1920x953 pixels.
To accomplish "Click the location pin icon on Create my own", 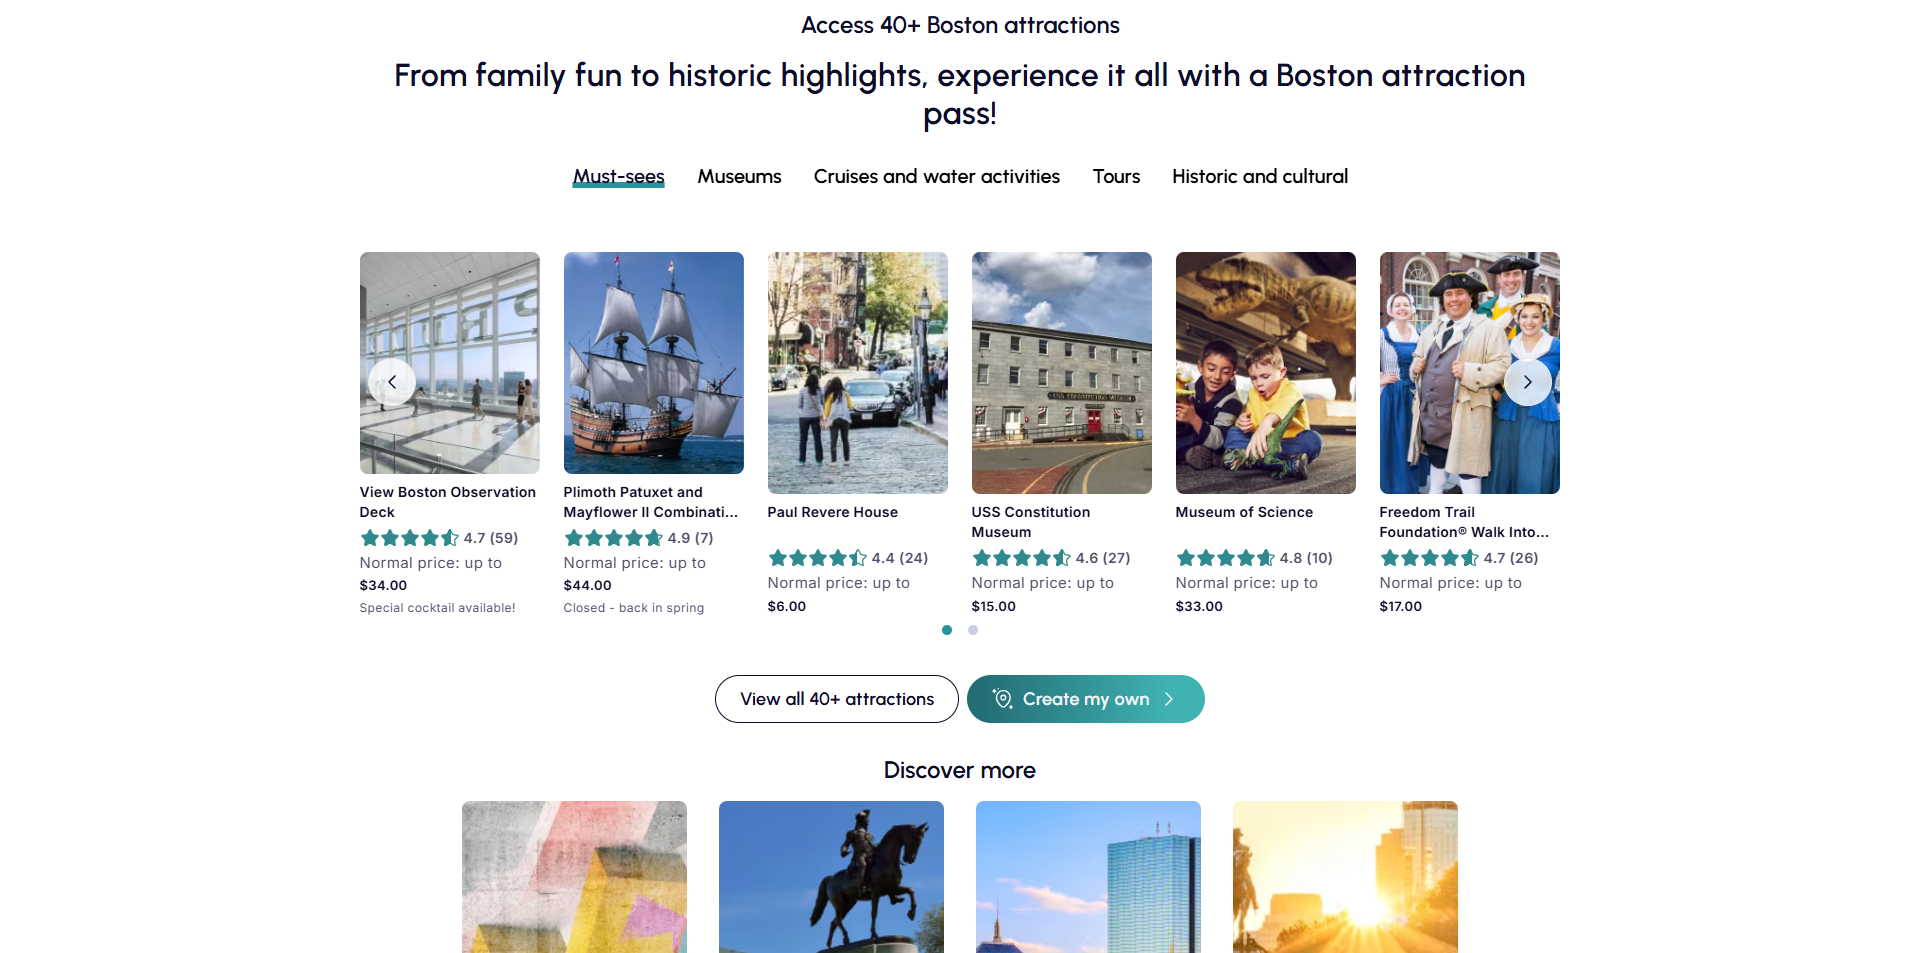I will tap(1002, 699).
